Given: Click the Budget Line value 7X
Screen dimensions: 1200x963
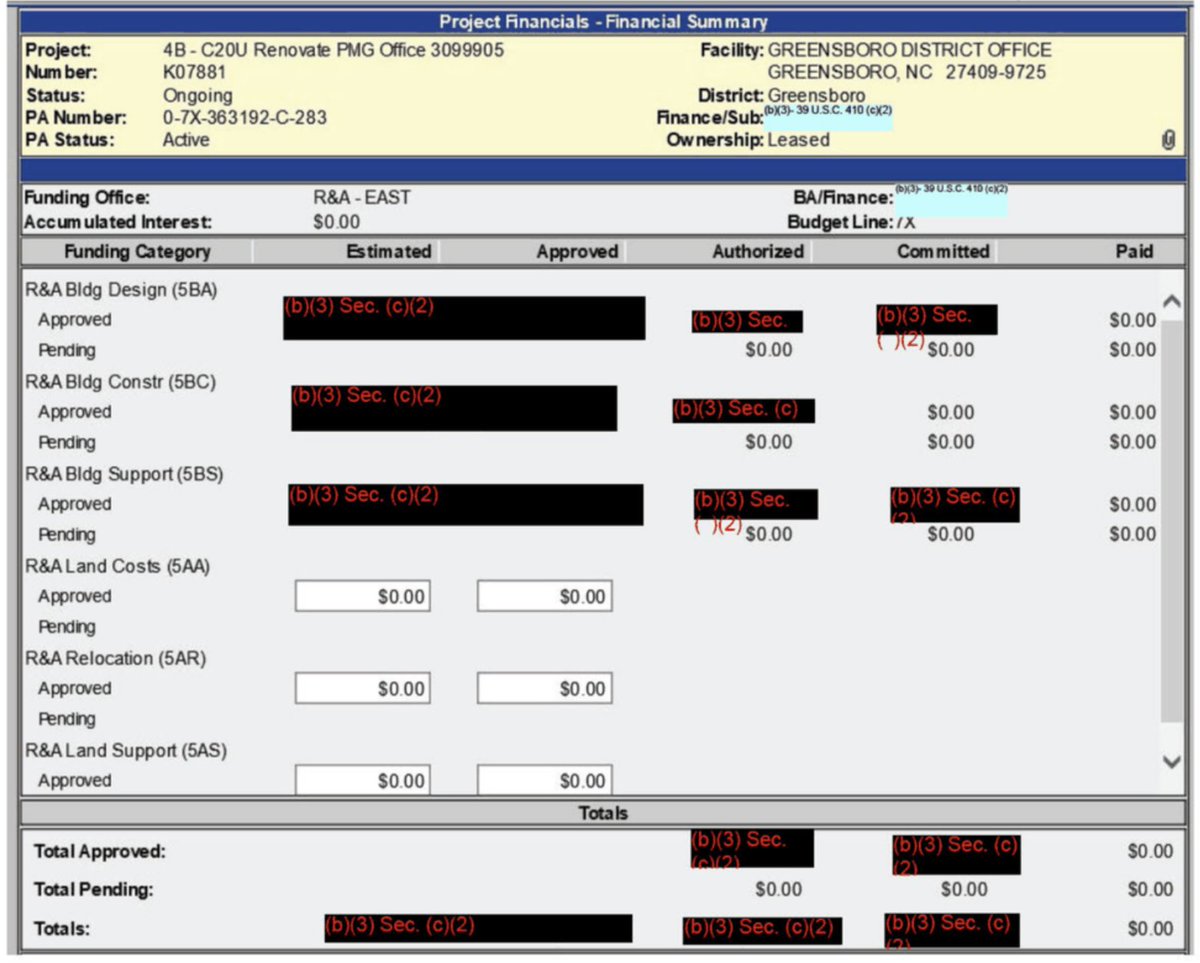Looking at the screenshot, I should pyautogui.click(x=905, y=222).
